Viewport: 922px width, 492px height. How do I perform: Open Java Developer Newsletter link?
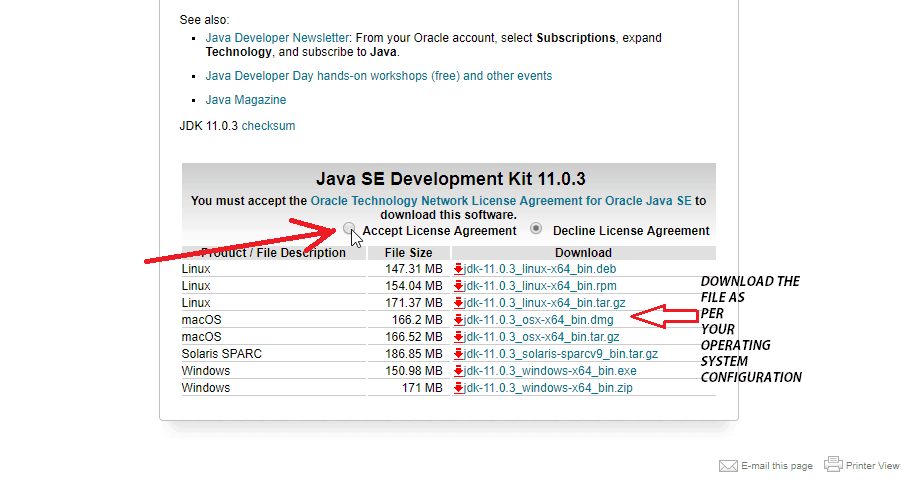click(x=277, y=38)
